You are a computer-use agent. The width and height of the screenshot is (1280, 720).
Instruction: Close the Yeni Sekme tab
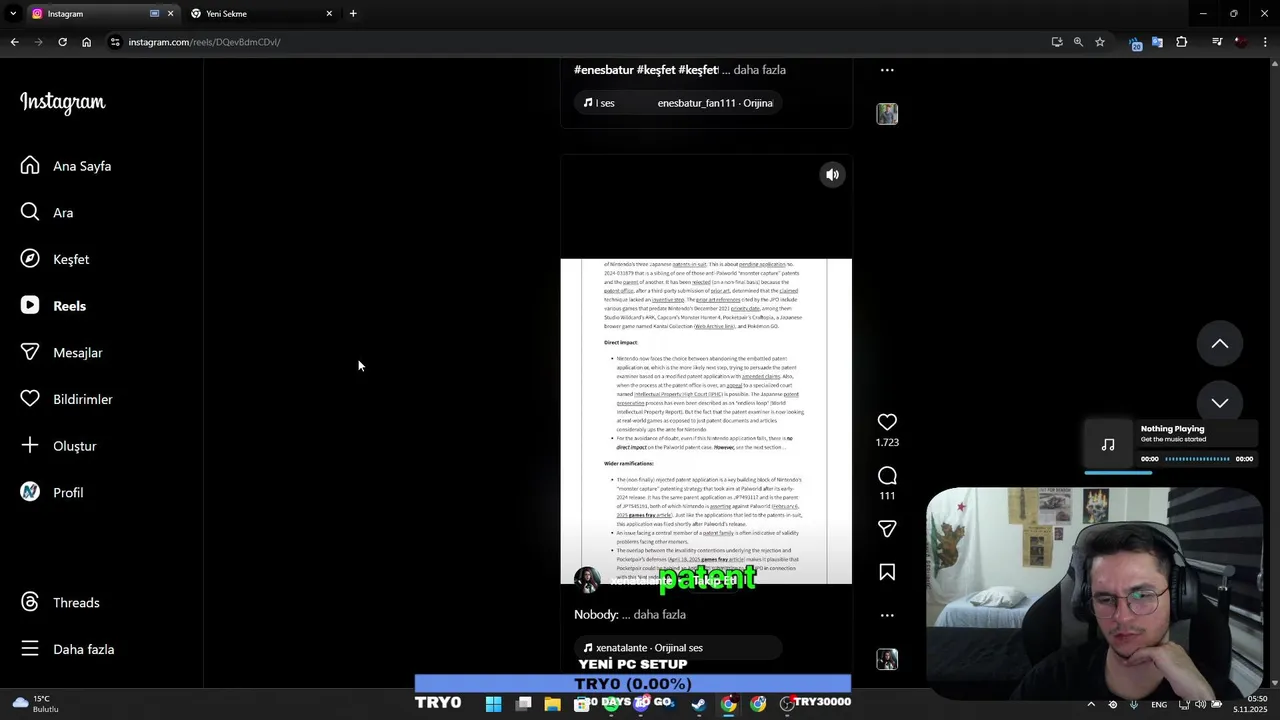pyautogui.click(x=329, y=14)
